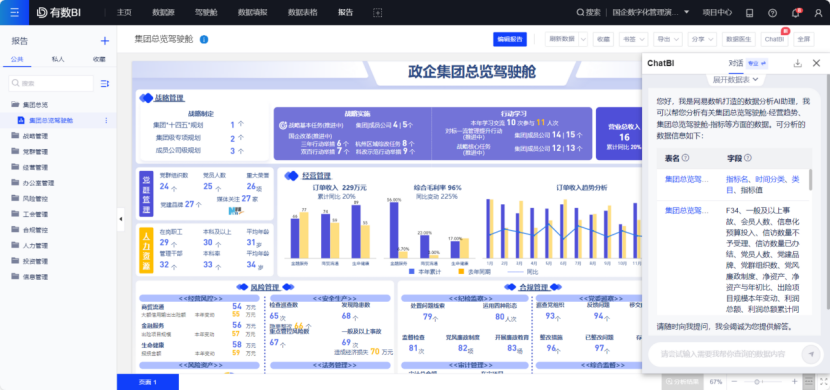Screen dimensions: 830x390
Task: Click the send icon in the ChatBI input
Action: (x=810, y=353)
